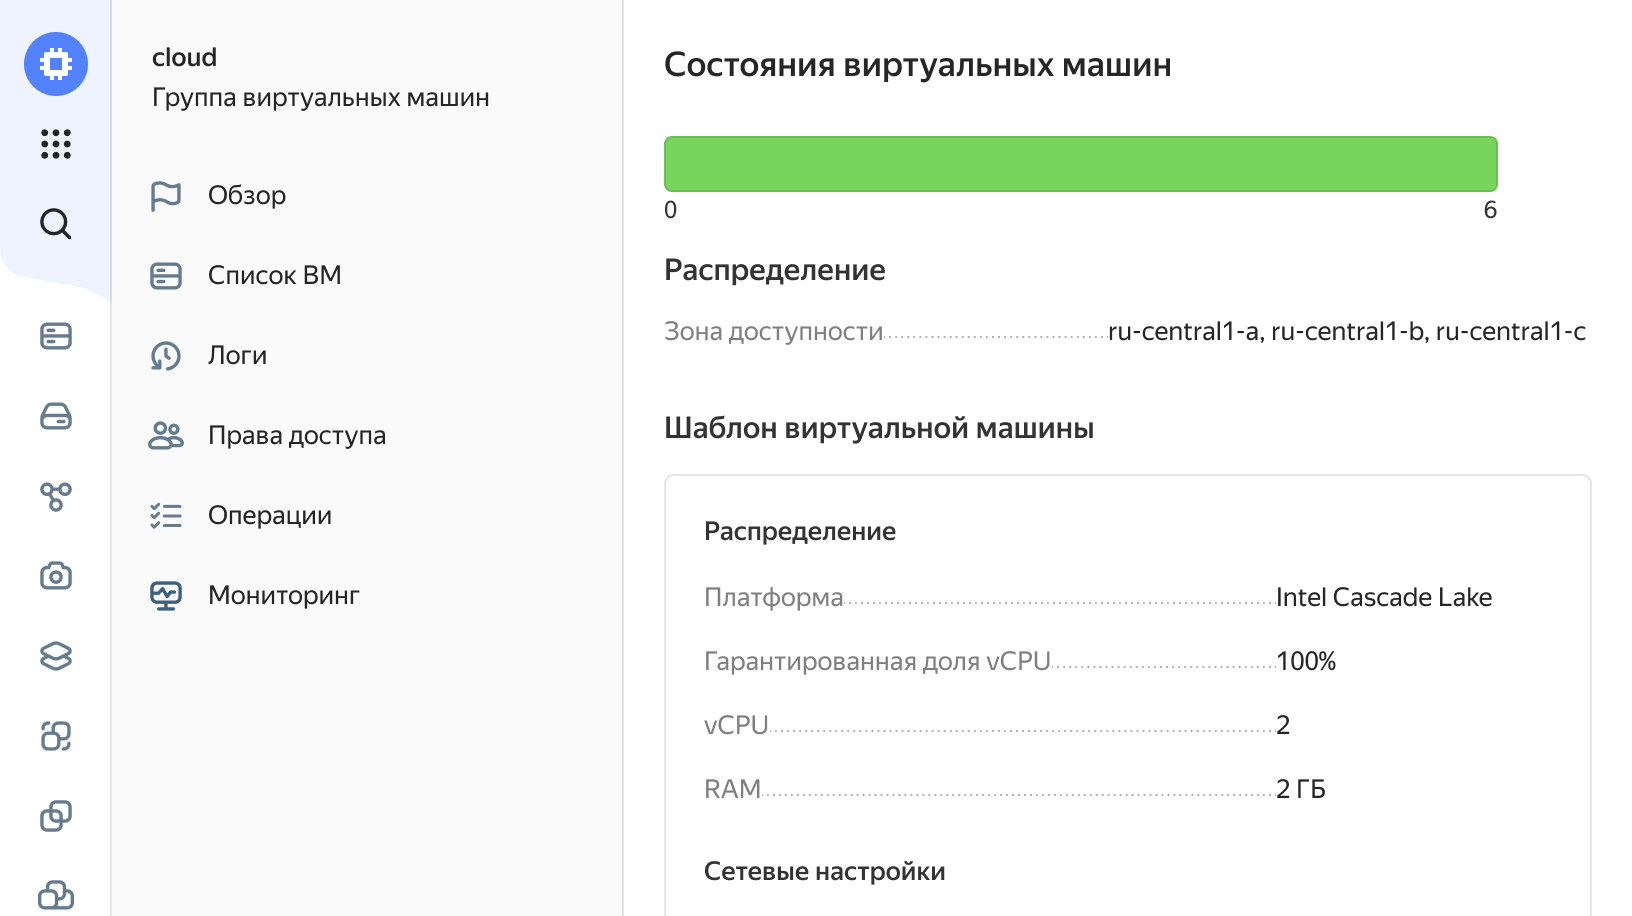Click the search magnifier icon
Screen dimensions: 1632x916
[x=56, y=224]
